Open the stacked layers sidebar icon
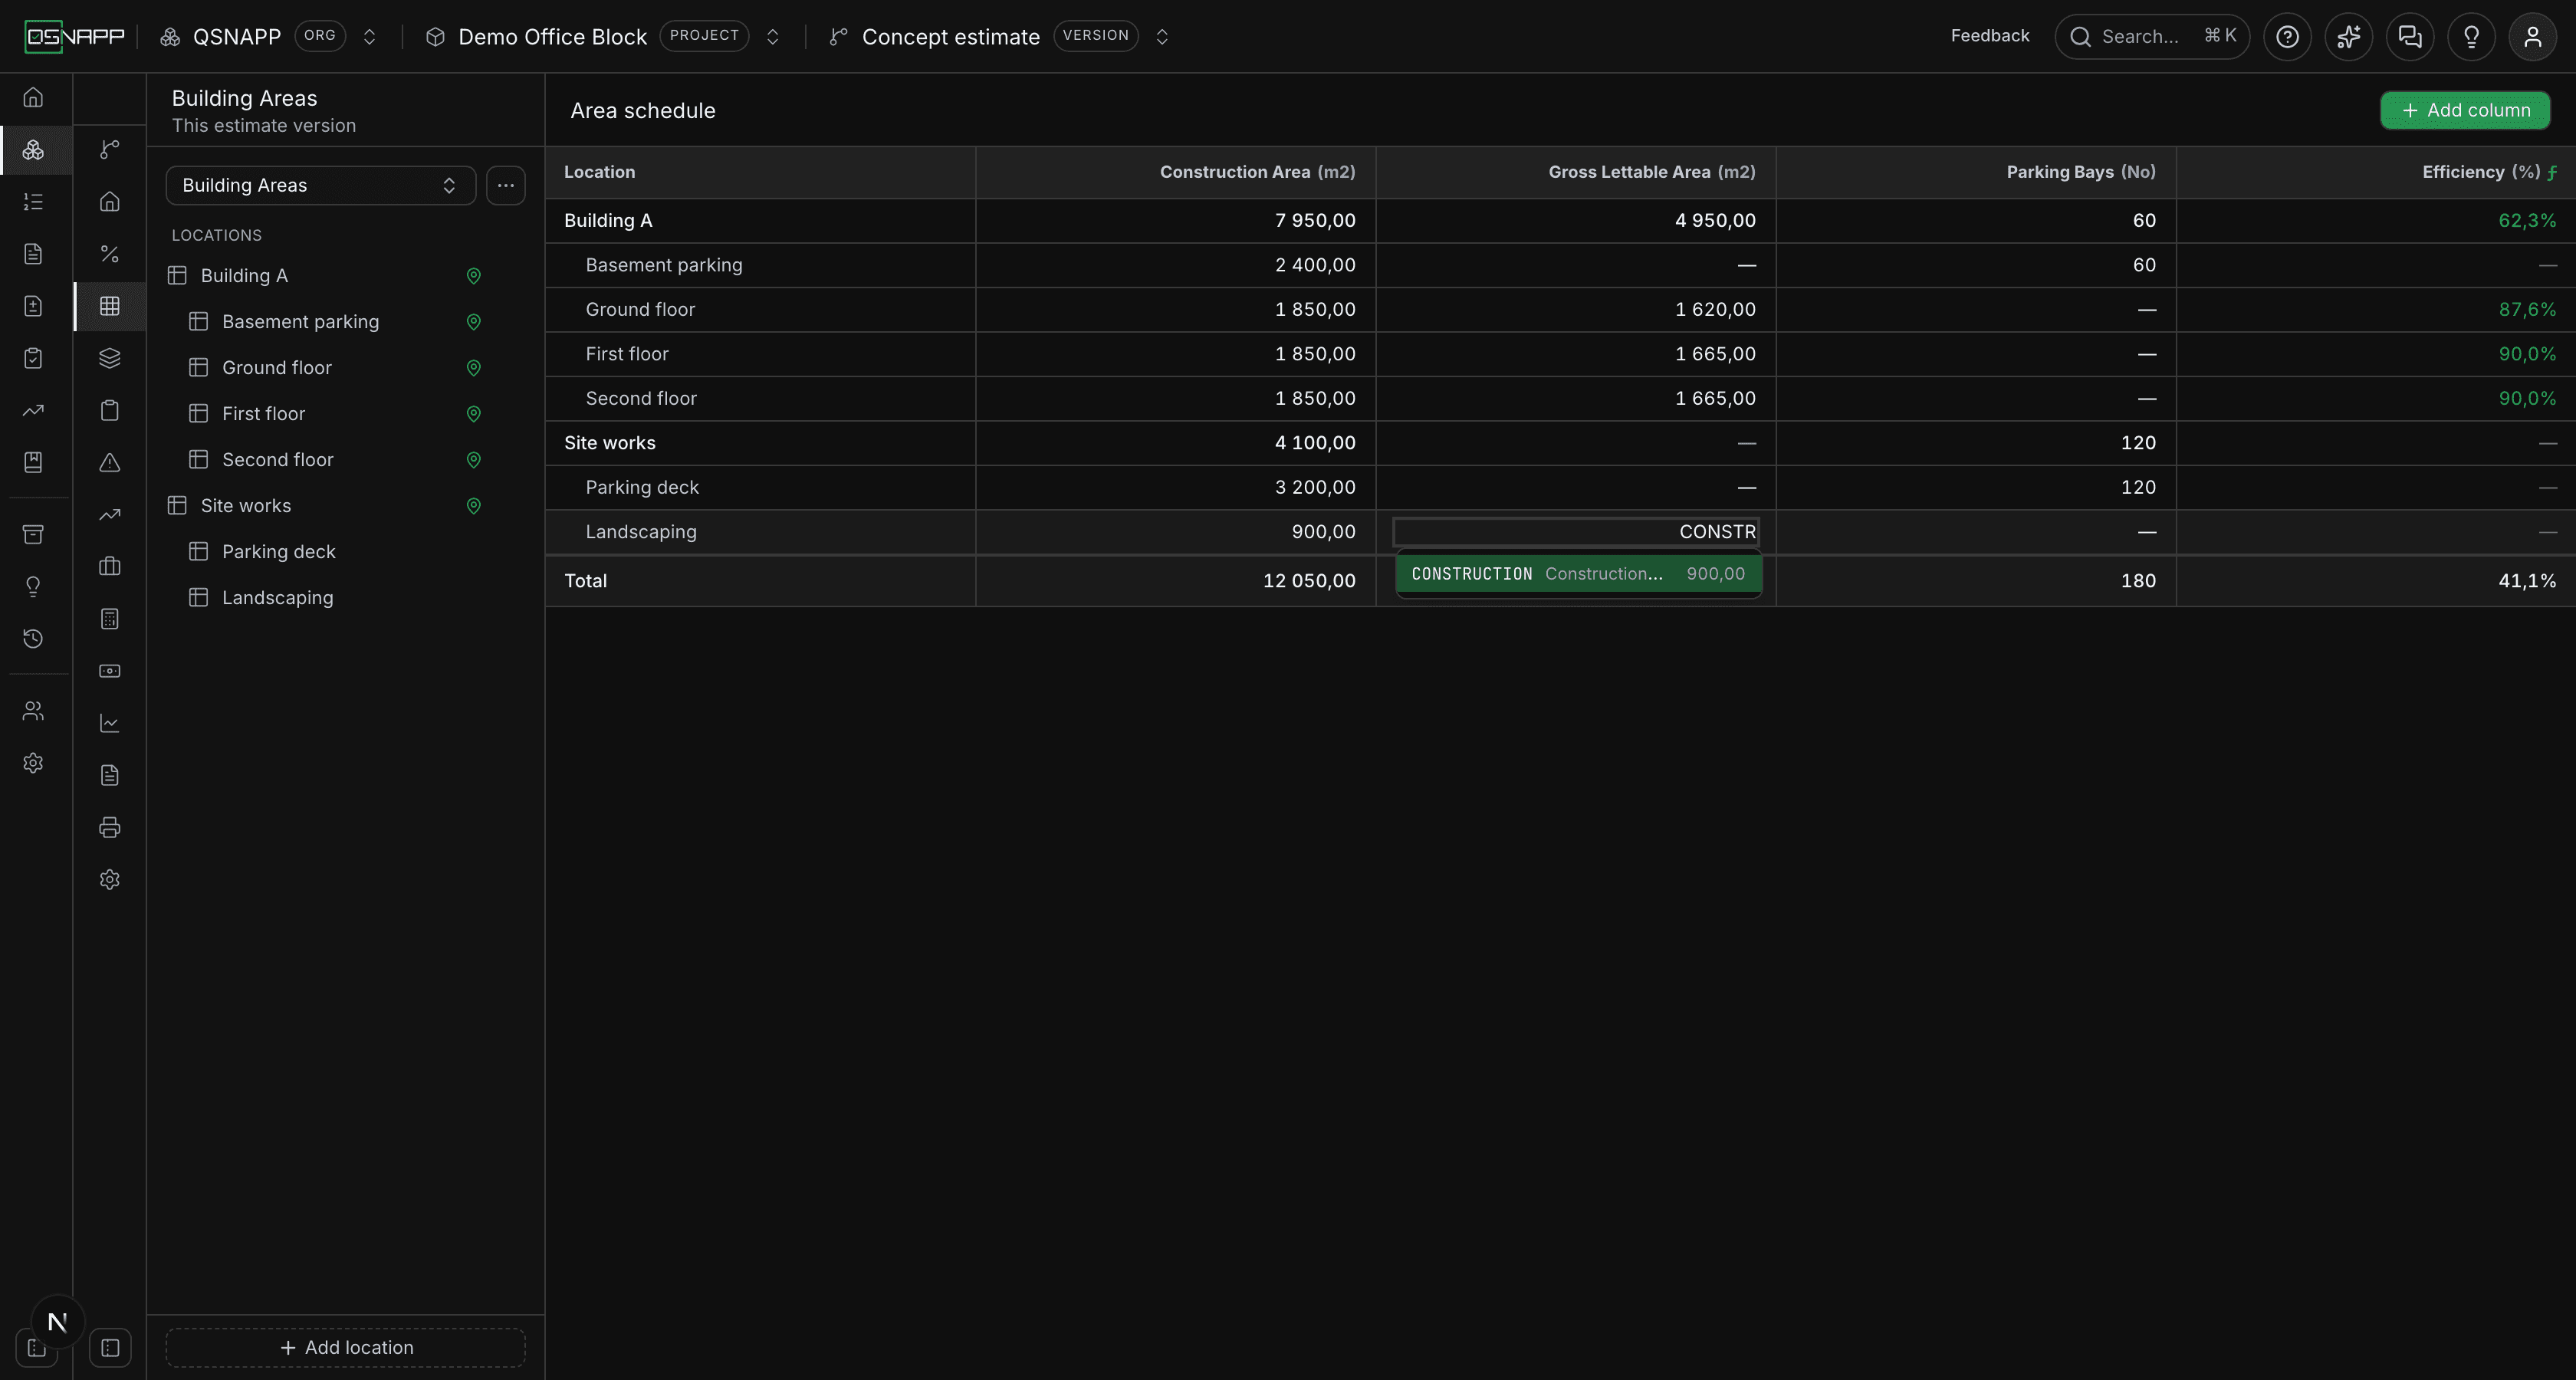Screen dimensions: 2576x1380 pyautogui.click(x=110, y=358)
